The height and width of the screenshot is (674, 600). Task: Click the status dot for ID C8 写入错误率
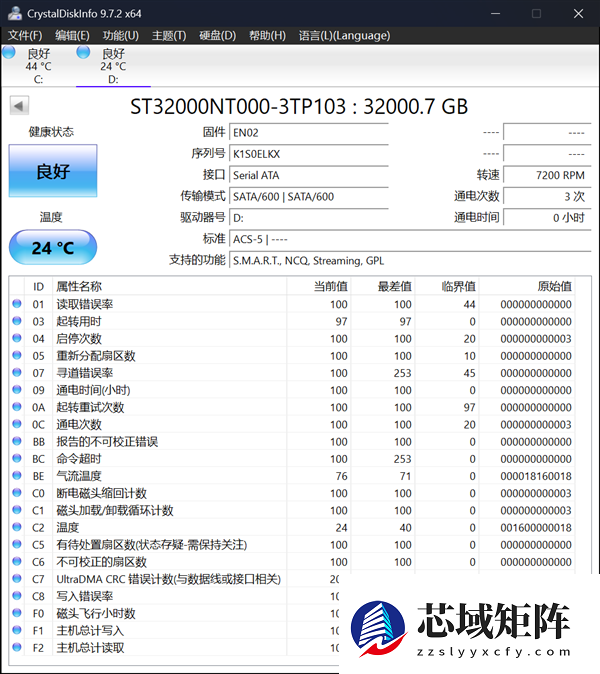[17, 596]
